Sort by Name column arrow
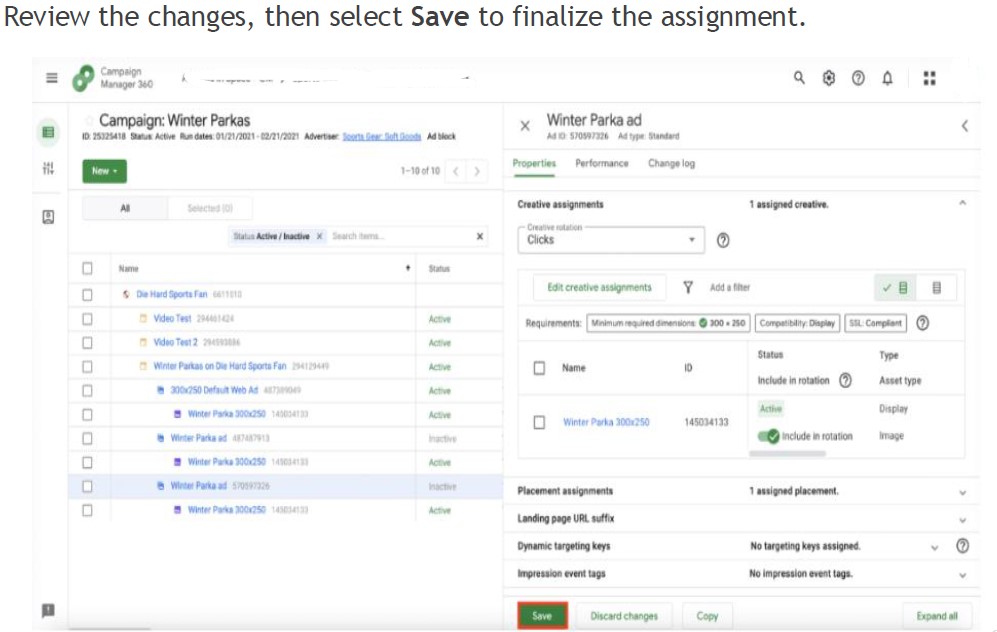 (x=408, y=268)
